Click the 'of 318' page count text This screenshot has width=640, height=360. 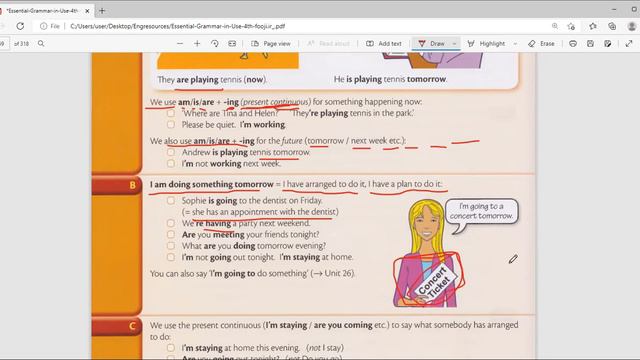coord(21,44)
